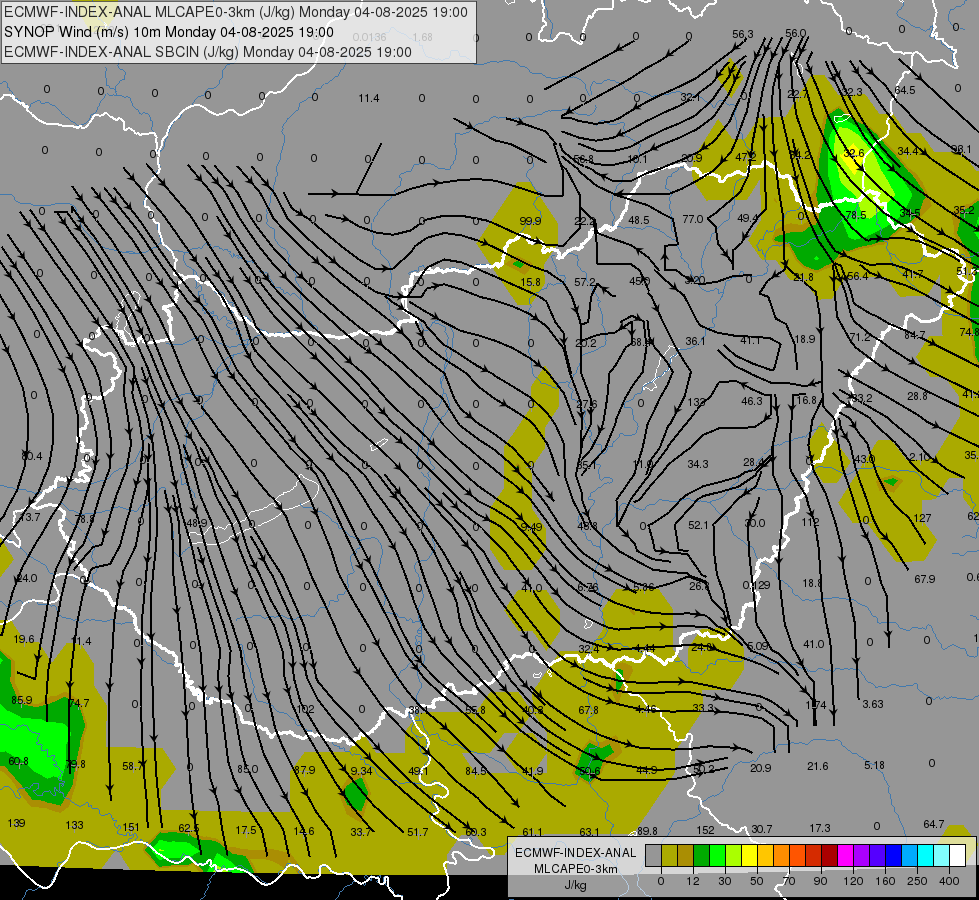Click the legend tick label 50
The width and height of the screenshot is (979, 900).
tap(756, 881)
